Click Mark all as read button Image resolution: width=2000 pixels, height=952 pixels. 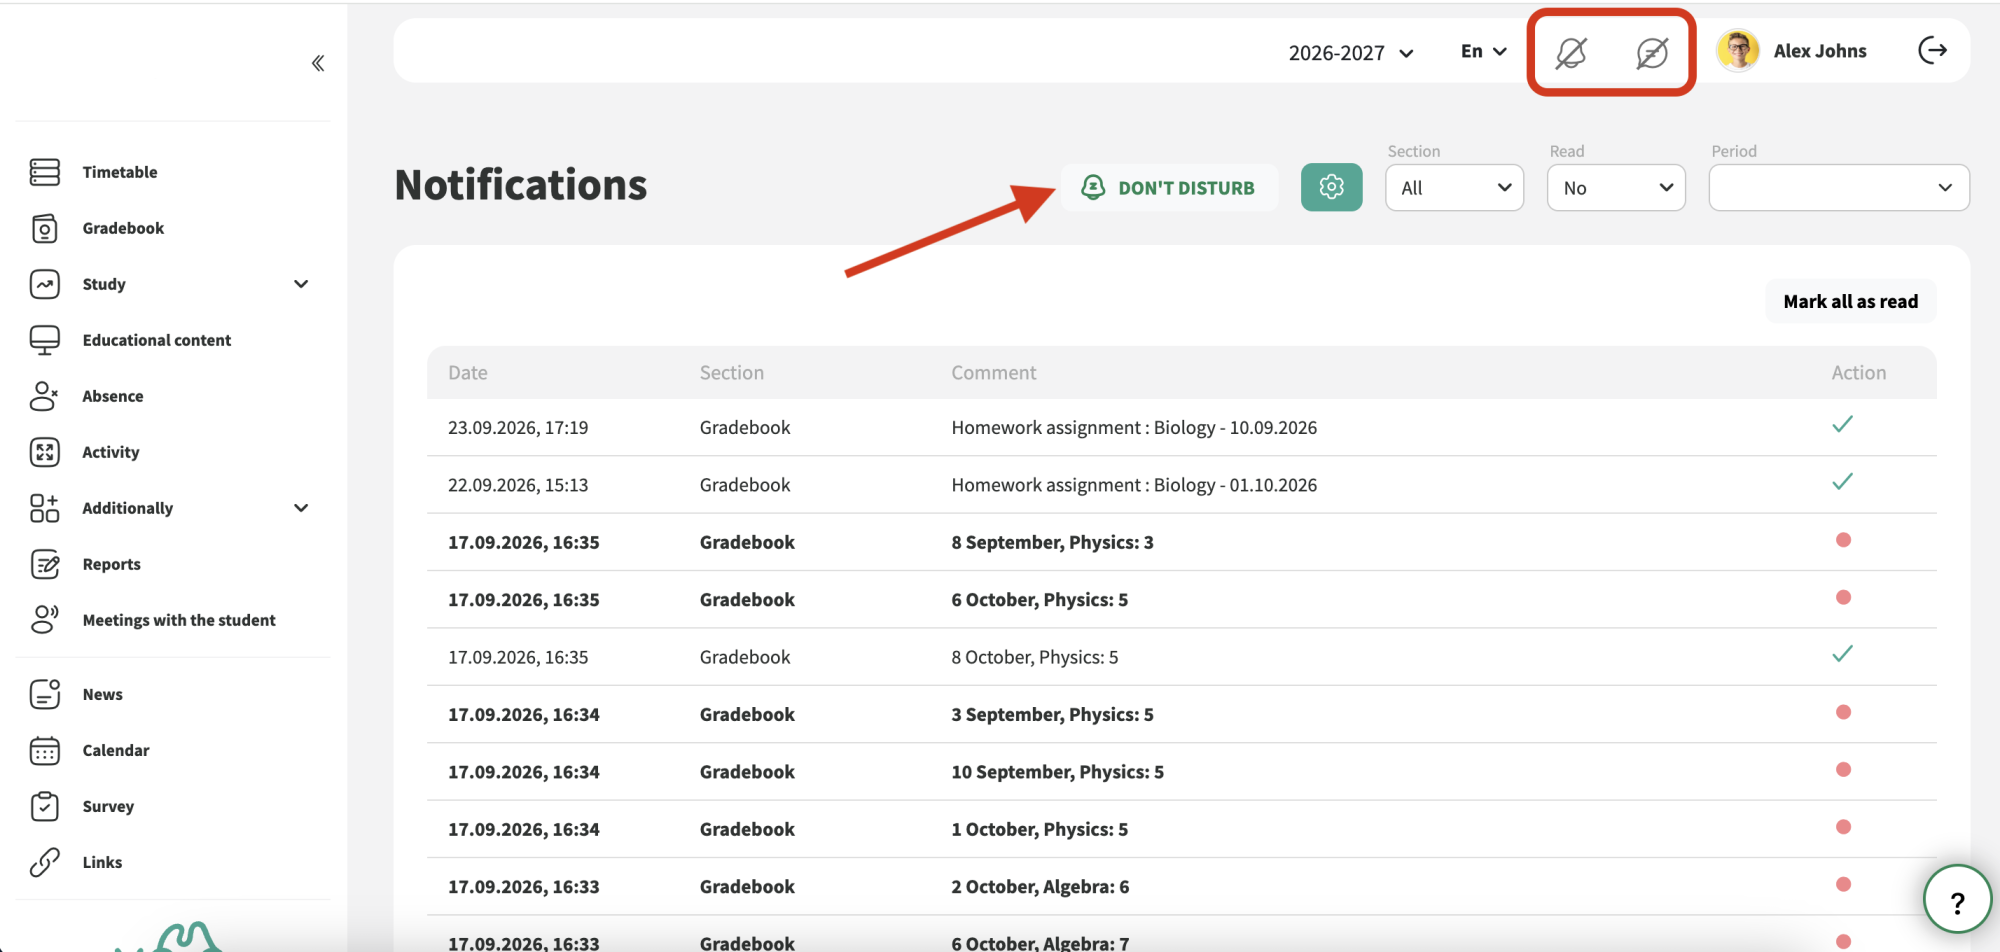point(1850,301)
